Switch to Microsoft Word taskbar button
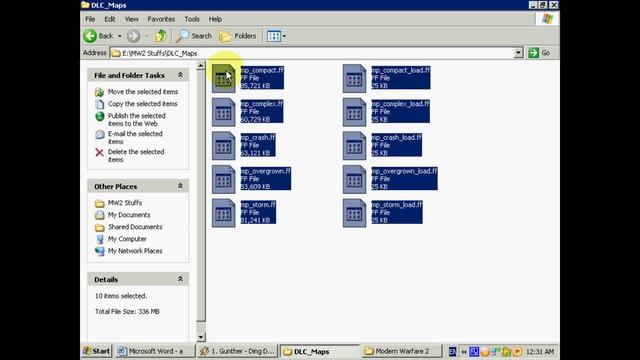The height and width of the screenshot is (360, 640). click(155, 351)
